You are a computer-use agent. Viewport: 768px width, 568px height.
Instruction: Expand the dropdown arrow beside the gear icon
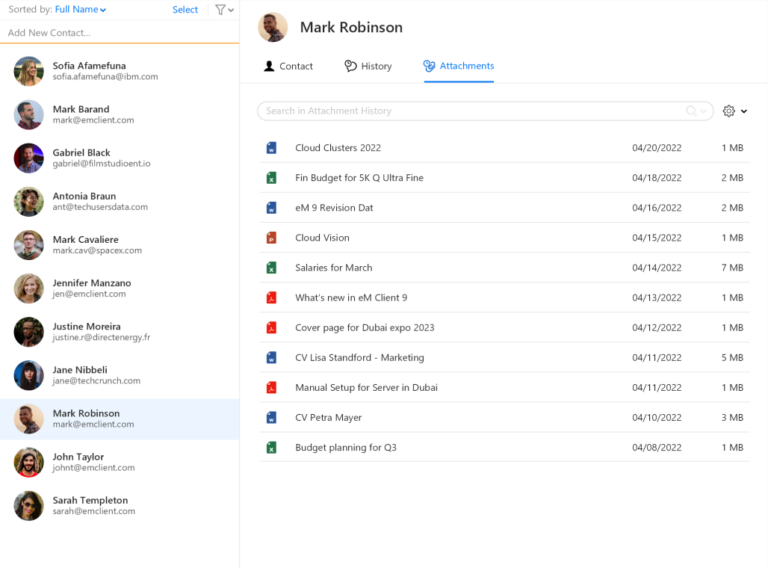click(744, 111)
